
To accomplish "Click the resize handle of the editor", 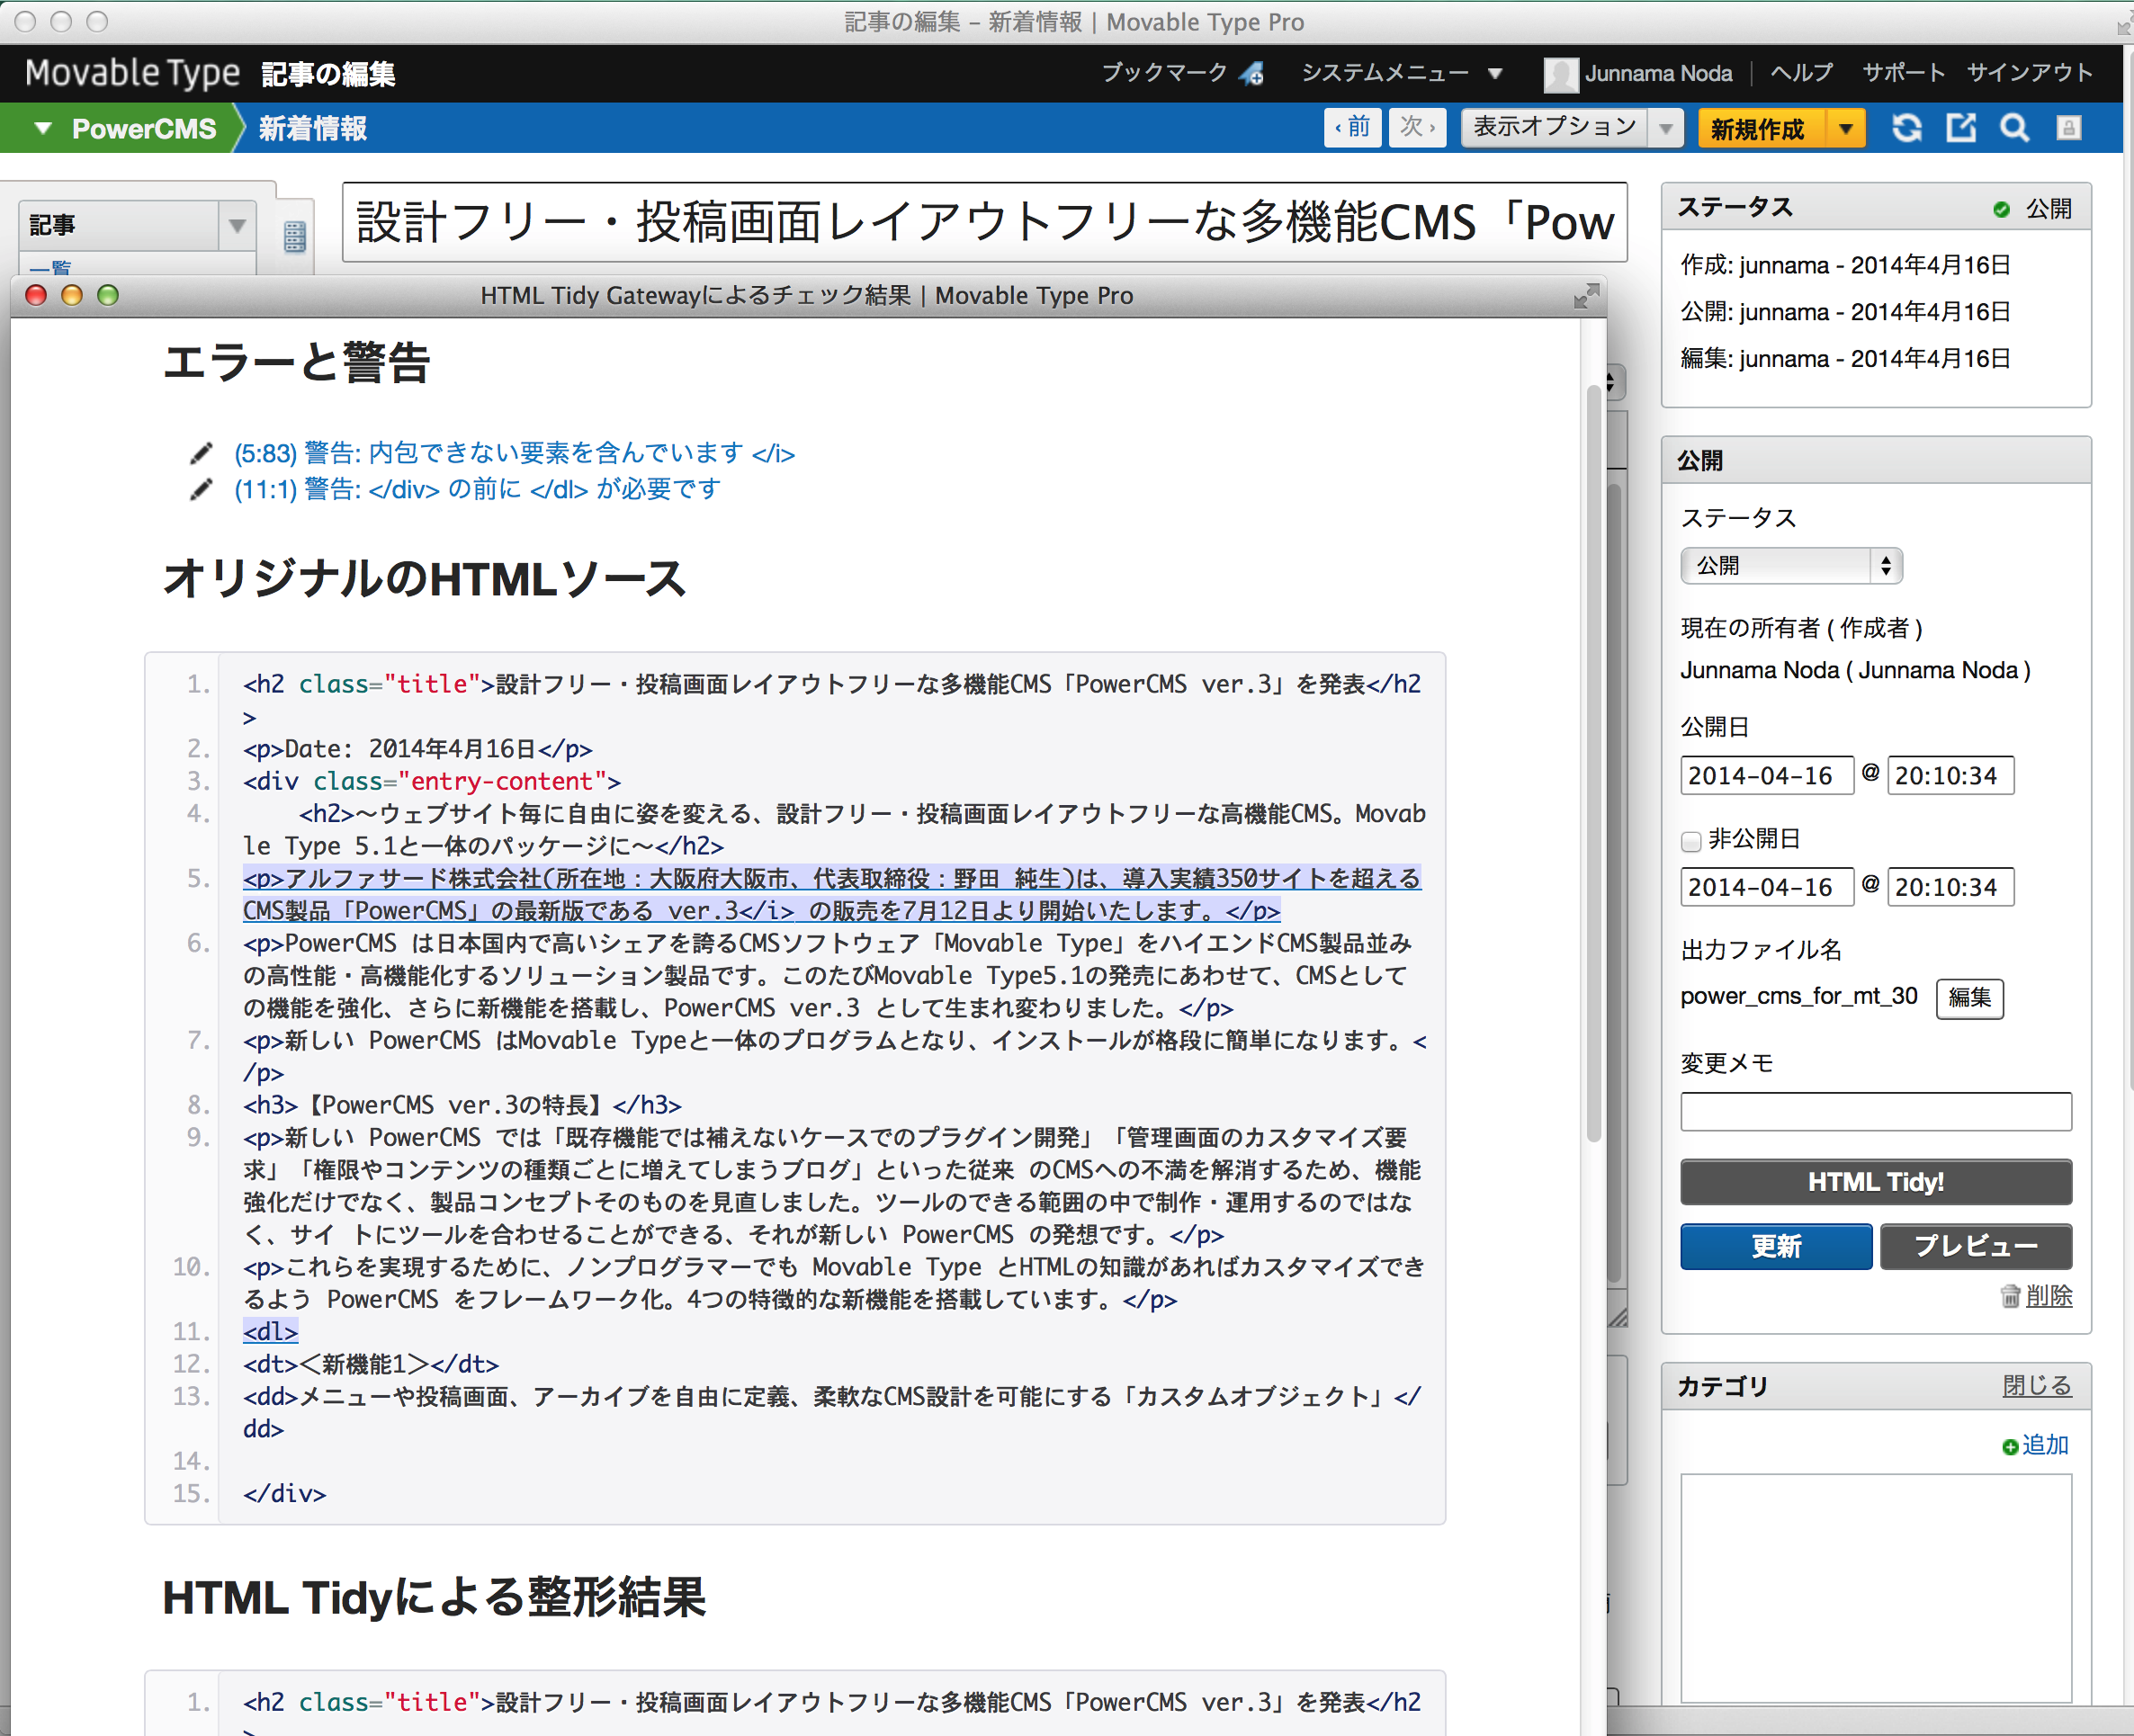I will pos(1618,1317).
